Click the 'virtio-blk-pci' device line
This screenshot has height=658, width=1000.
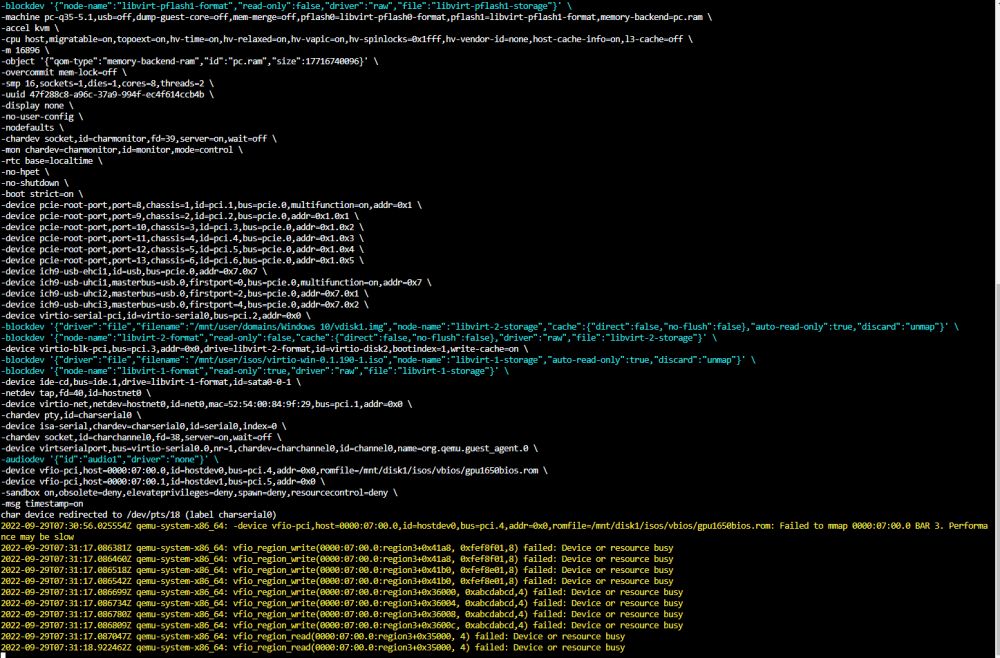click(x=265, y=349)
